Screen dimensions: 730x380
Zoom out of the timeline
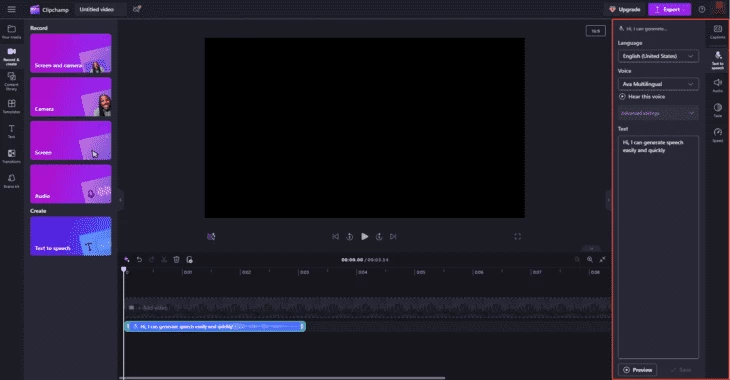(577, 259)
